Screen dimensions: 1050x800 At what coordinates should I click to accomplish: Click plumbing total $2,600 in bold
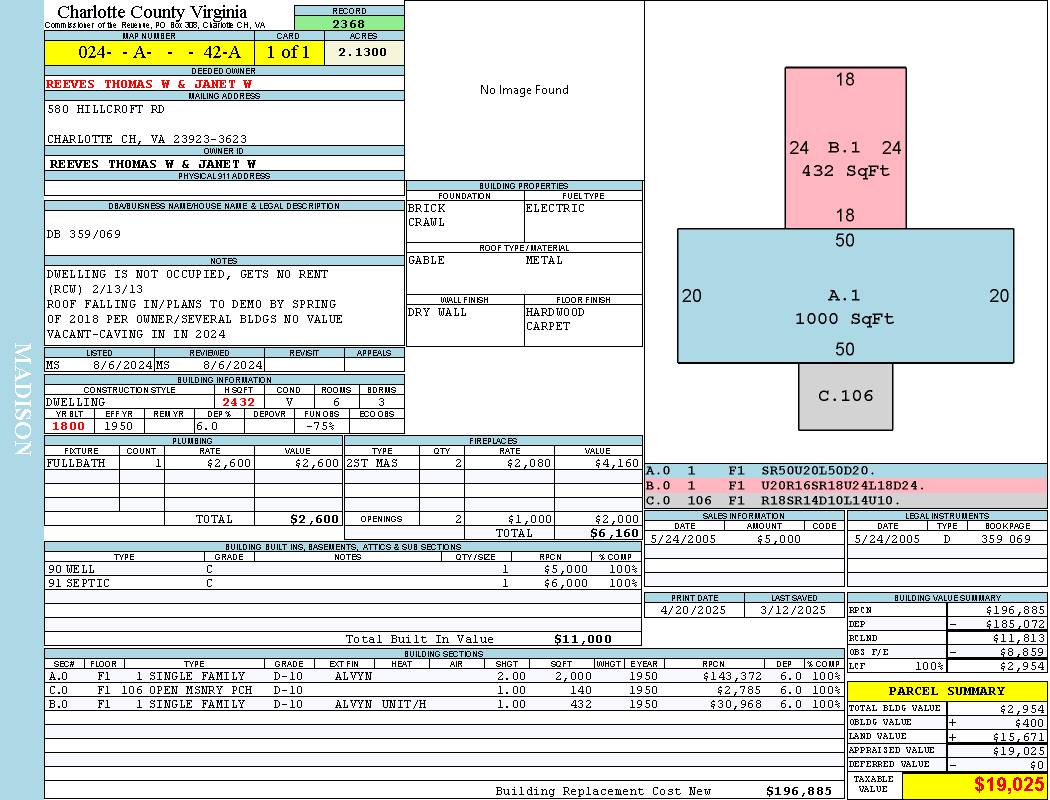(314, 519)
